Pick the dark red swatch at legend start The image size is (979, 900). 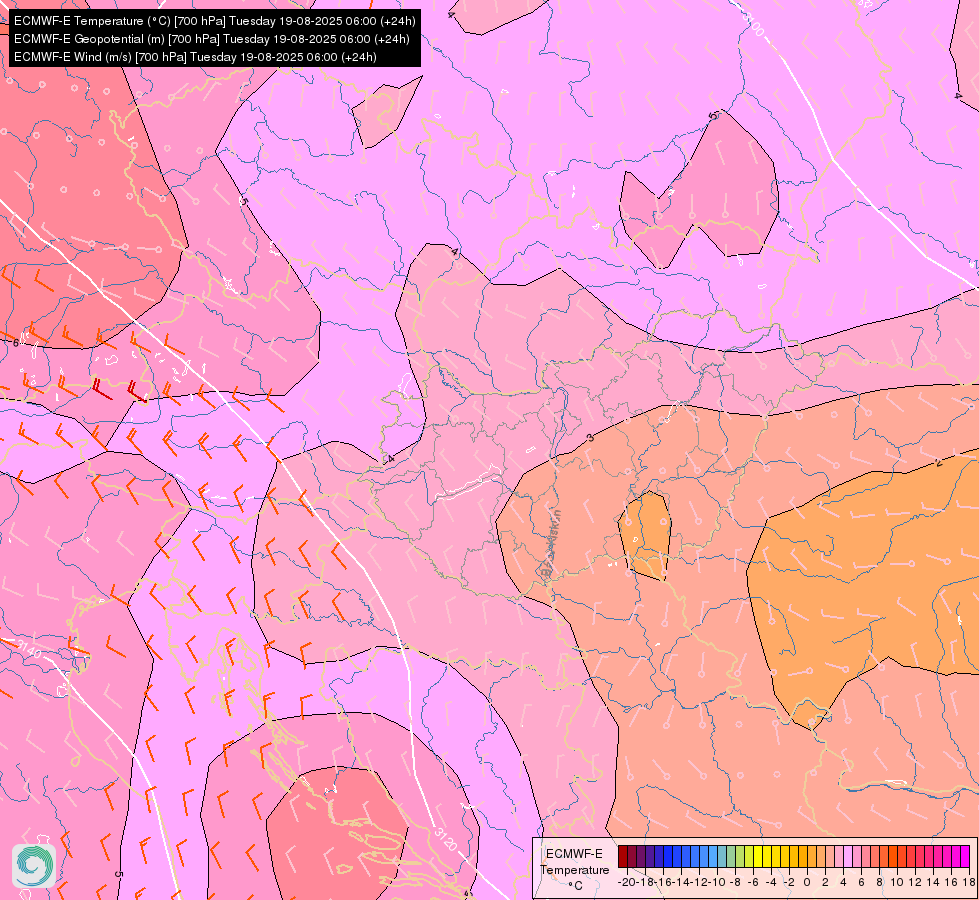coord(623,856)
